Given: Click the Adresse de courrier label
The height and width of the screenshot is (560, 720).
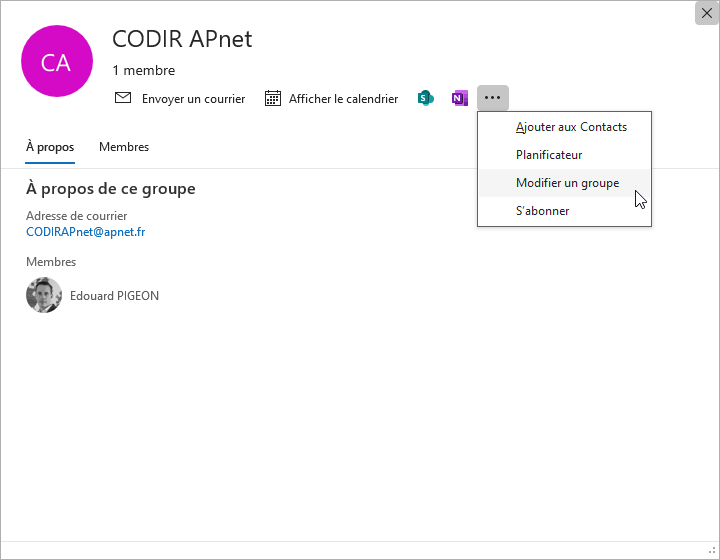Looking at the screenshot, I should tap(76, 216).
